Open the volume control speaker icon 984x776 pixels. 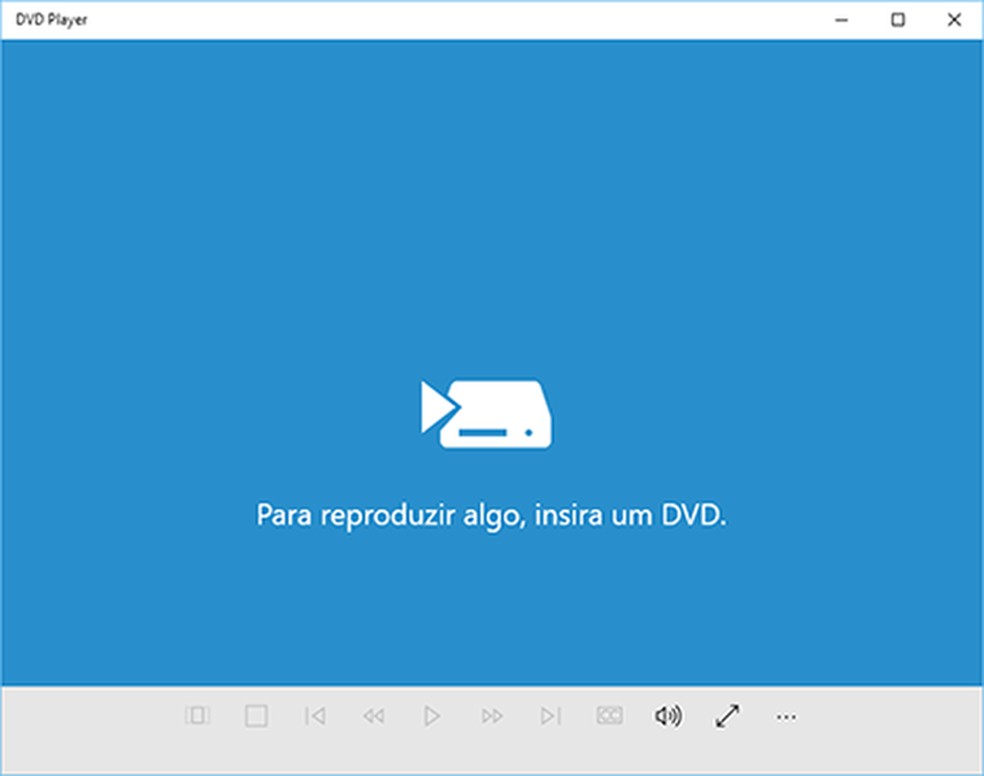pyautogui.click(x=669, y=716)
